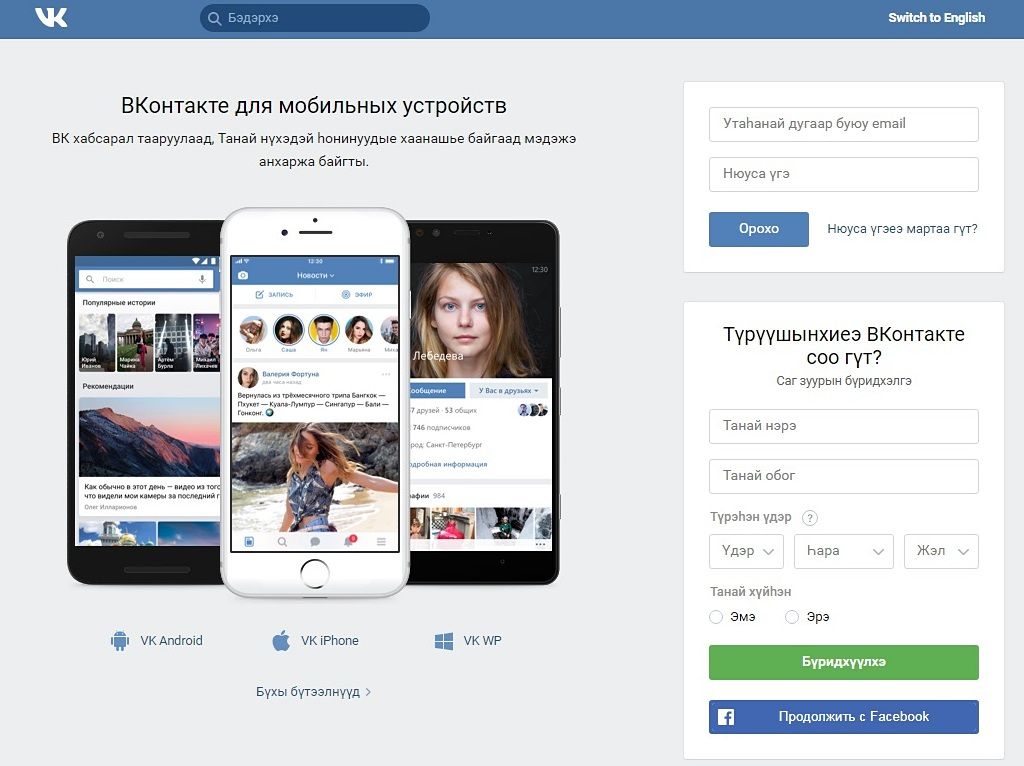Viewport: 1024px width, 766px height.
Task: Click the VK logo in header
Action: 51,18
